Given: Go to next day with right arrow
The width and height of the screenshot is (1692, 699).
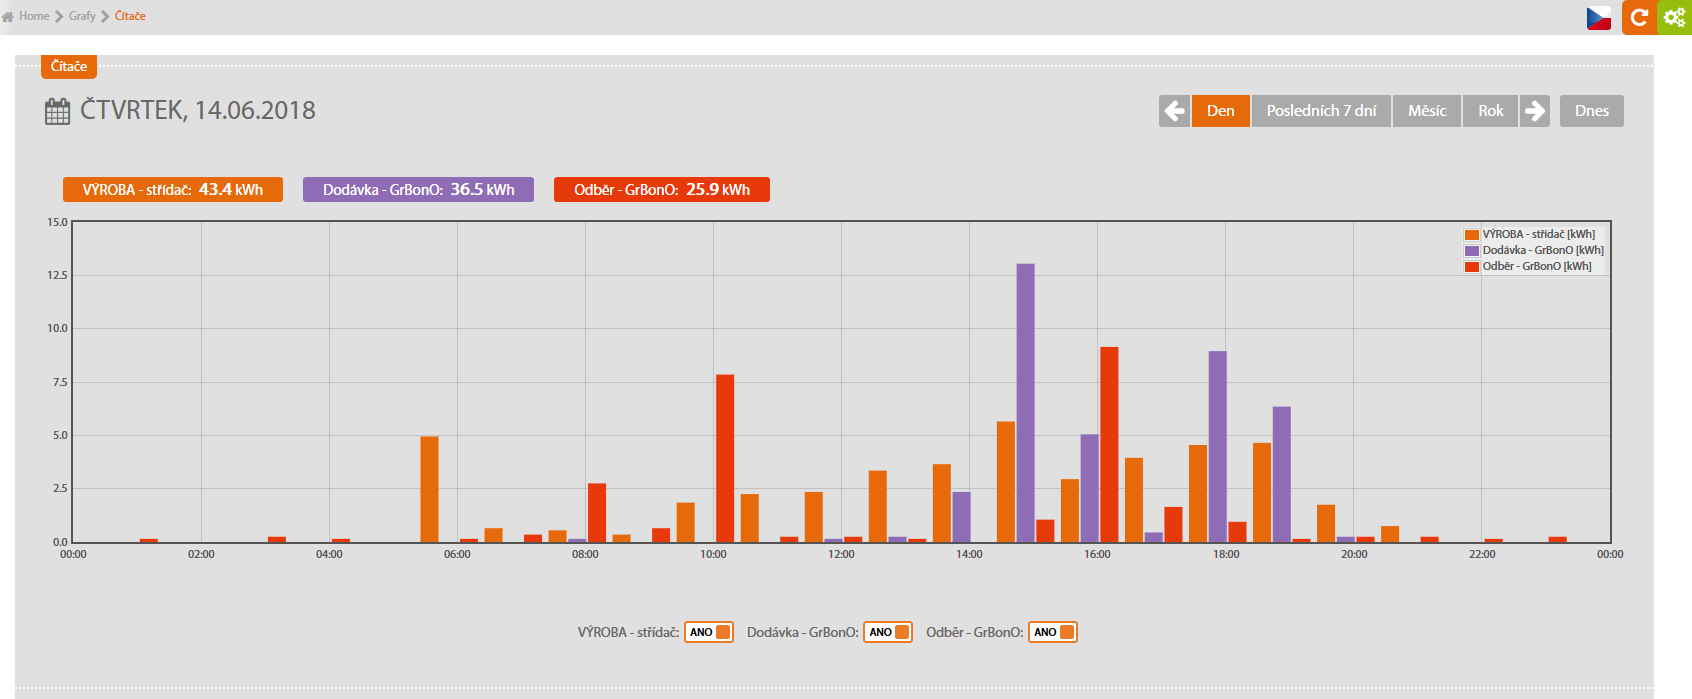Looking at the screenshot, I should point(1534,111).
